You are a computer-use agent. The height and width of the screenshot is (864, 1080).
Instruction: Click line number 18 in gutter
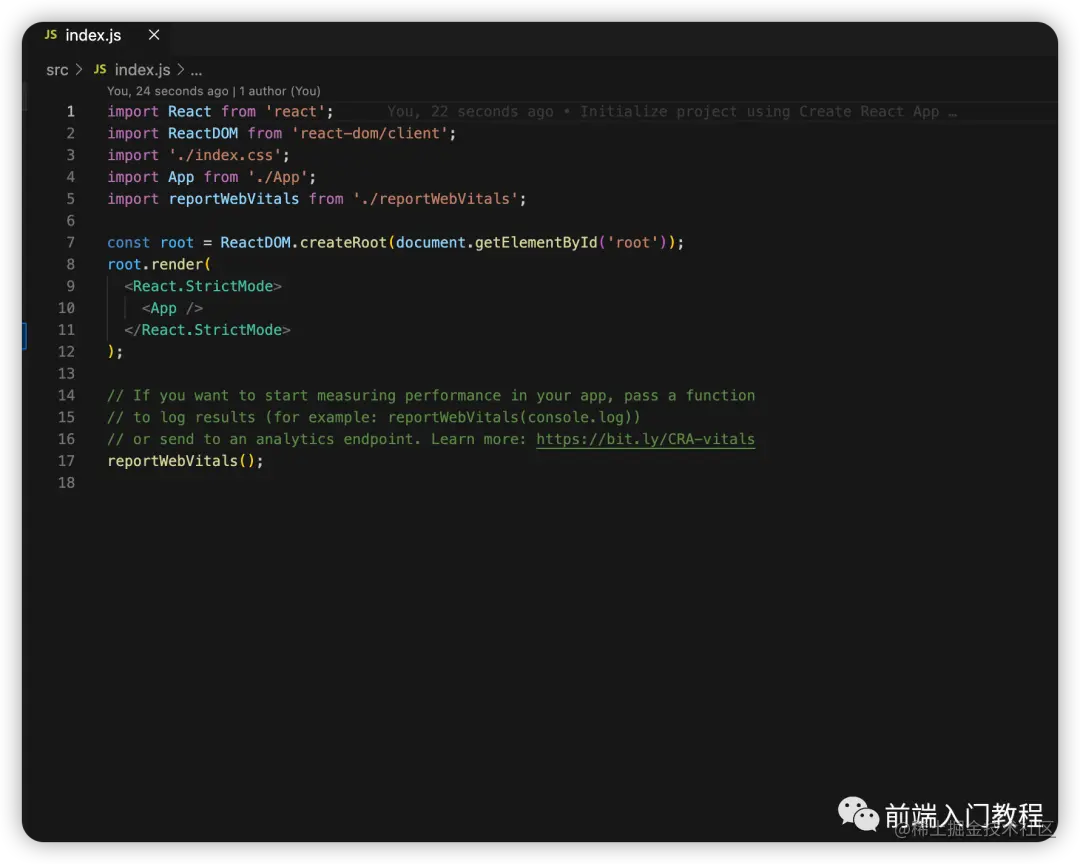[x=66, y=483]
